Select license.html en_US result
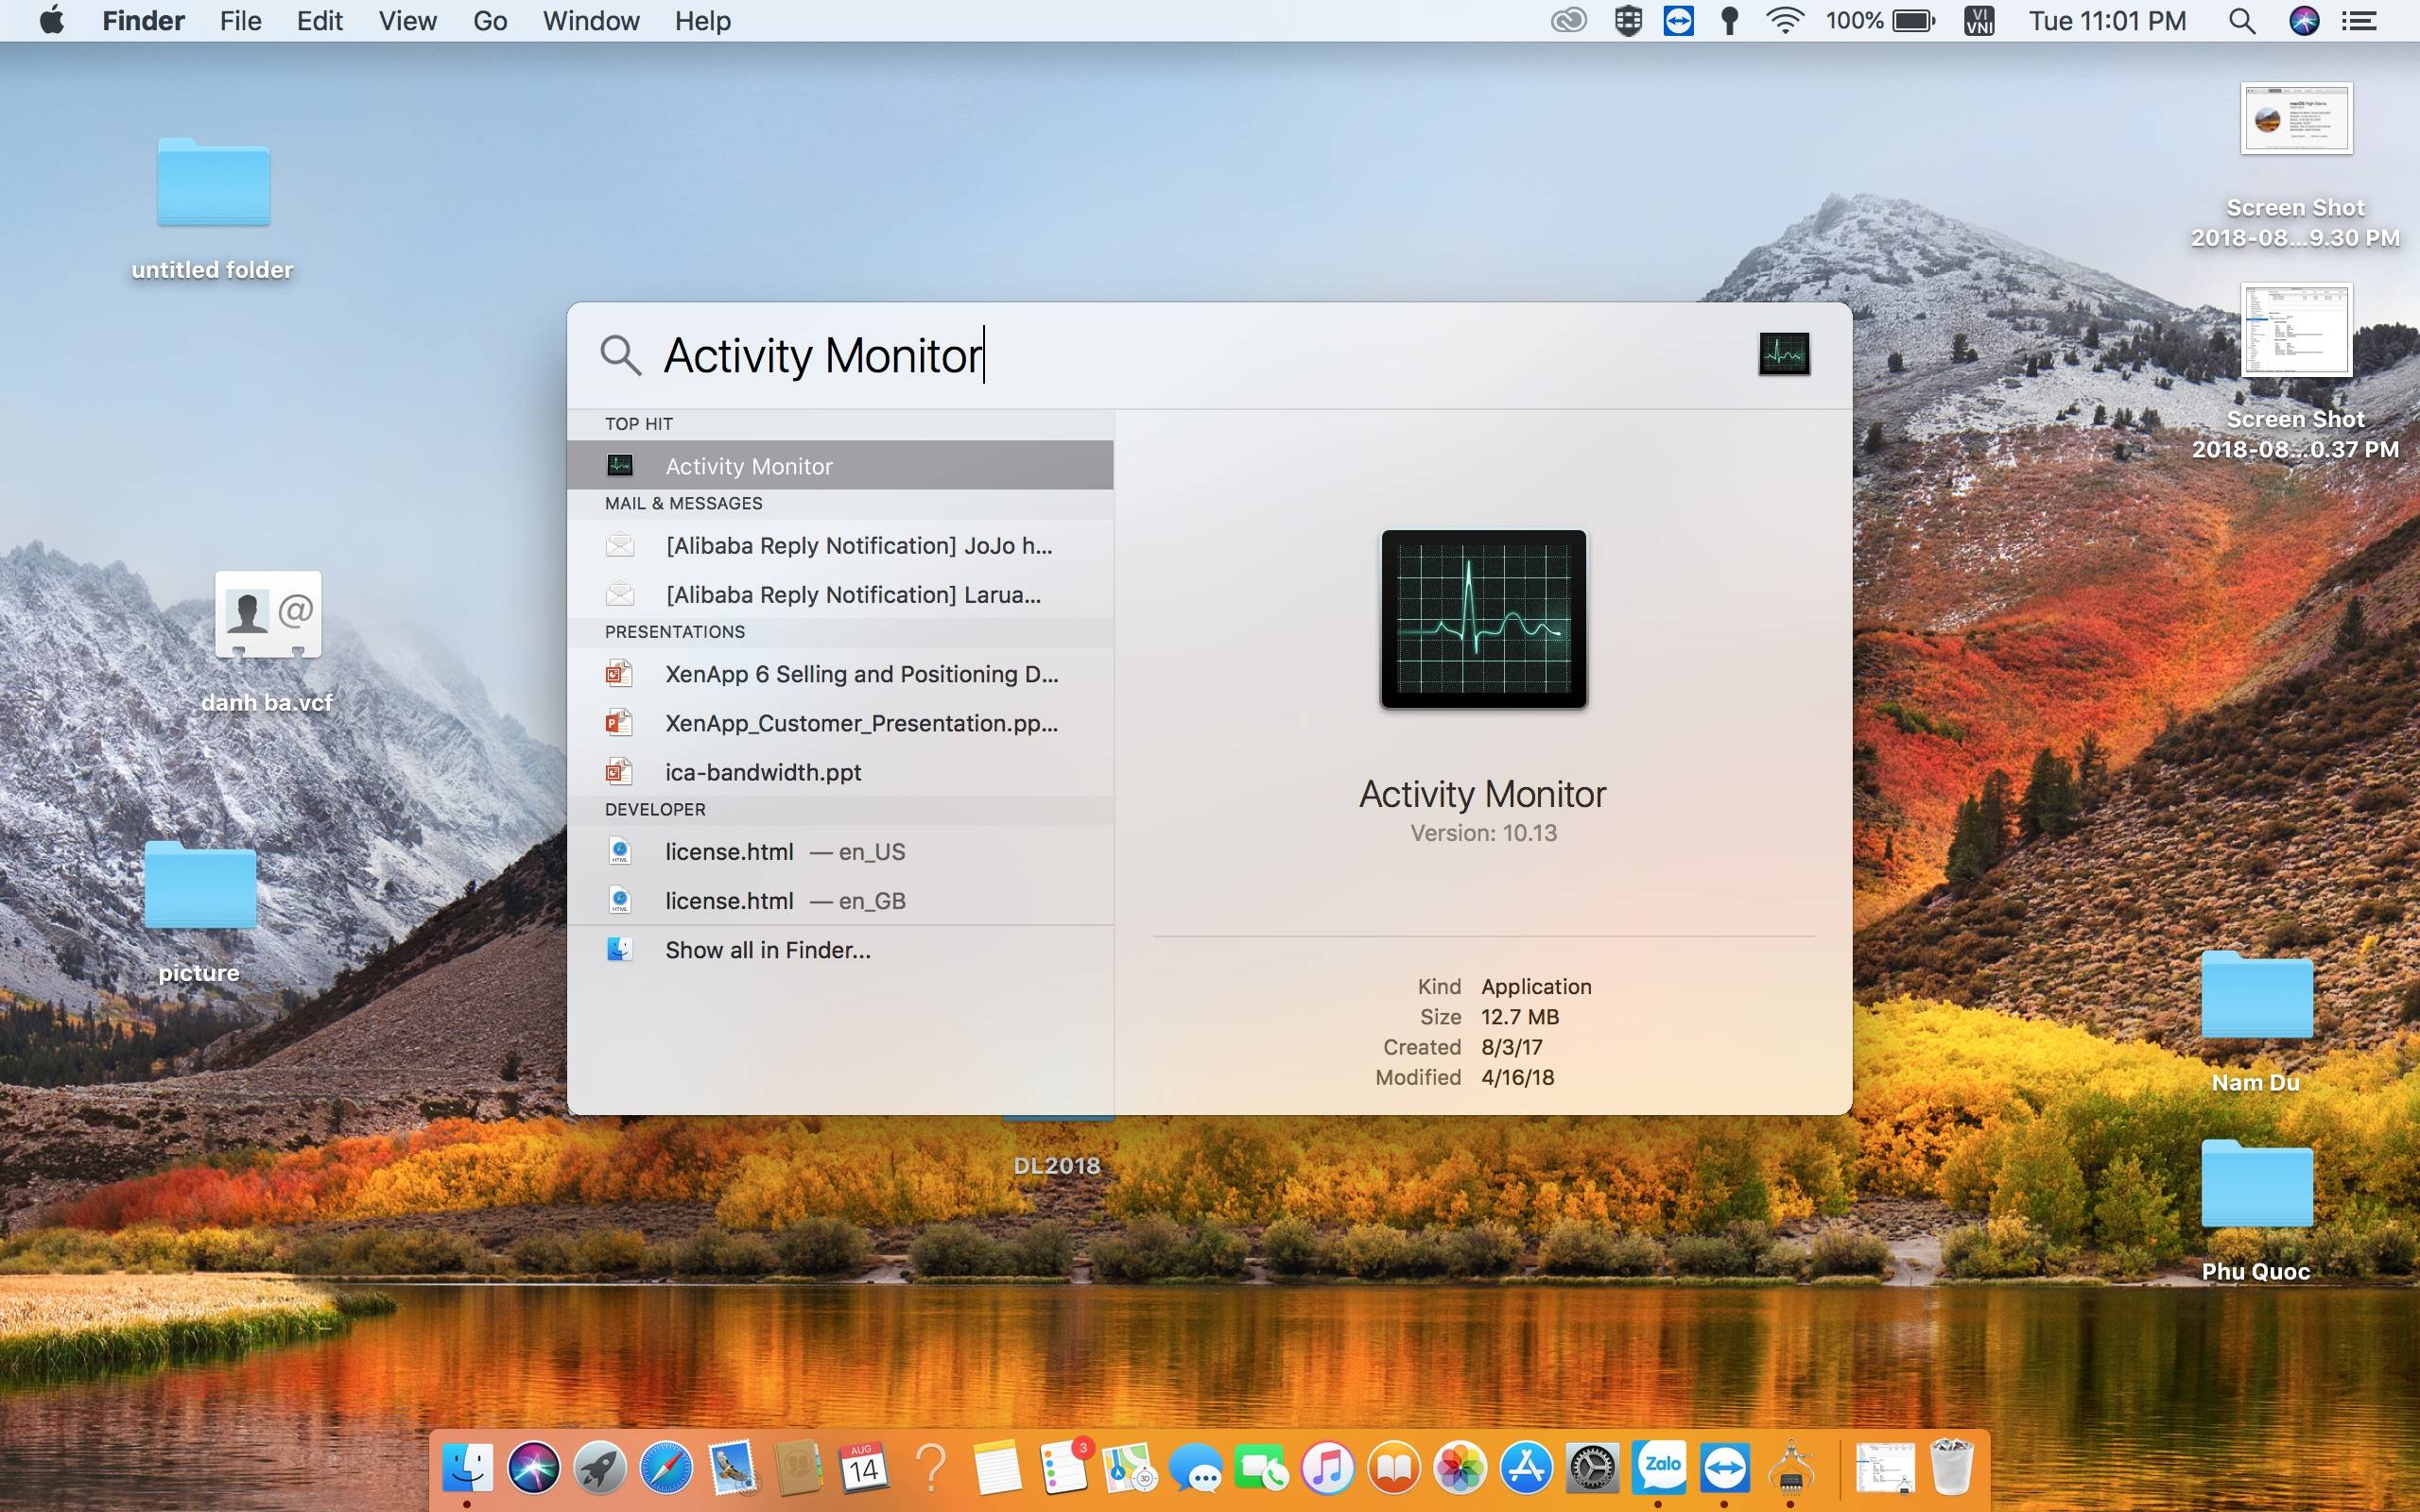2420x1512 pixels. click(840, 852)
